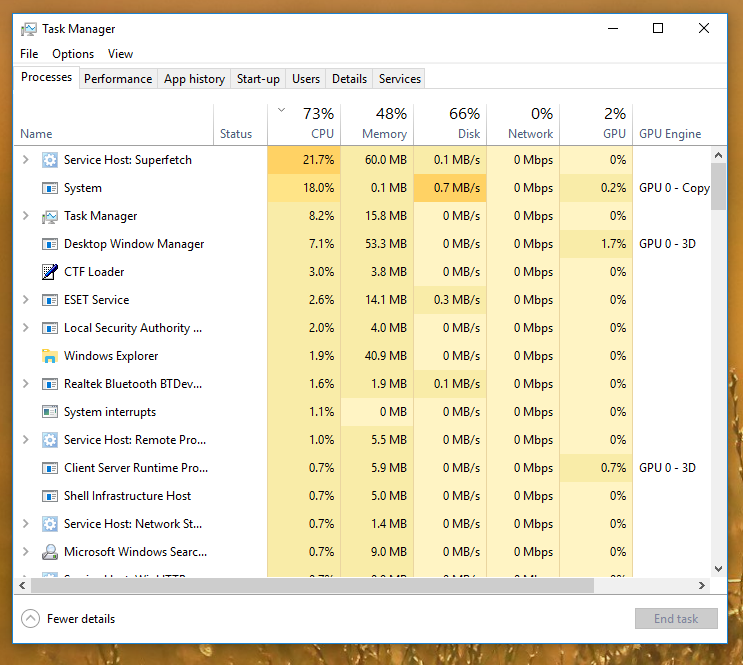
Task: Click the horizontal scrollbar thumb
Action: (312, 586)
